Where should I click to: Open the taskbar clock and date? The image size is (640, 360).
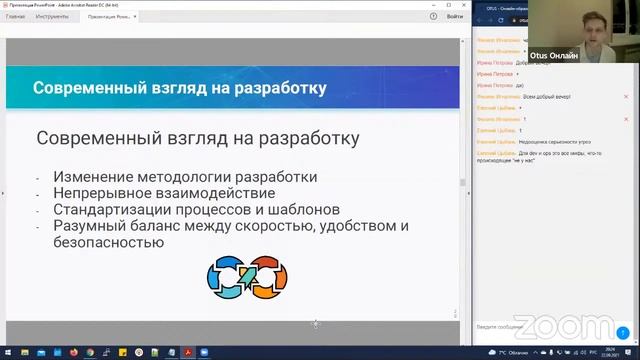[610, 352]
